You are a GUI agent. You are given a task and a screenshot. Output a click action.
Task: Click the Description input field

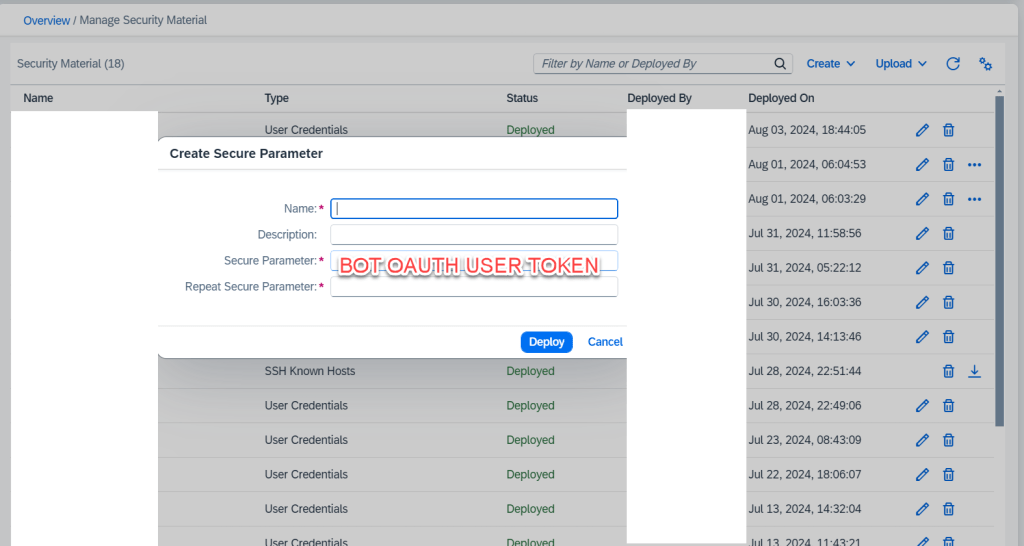[474, 235]
